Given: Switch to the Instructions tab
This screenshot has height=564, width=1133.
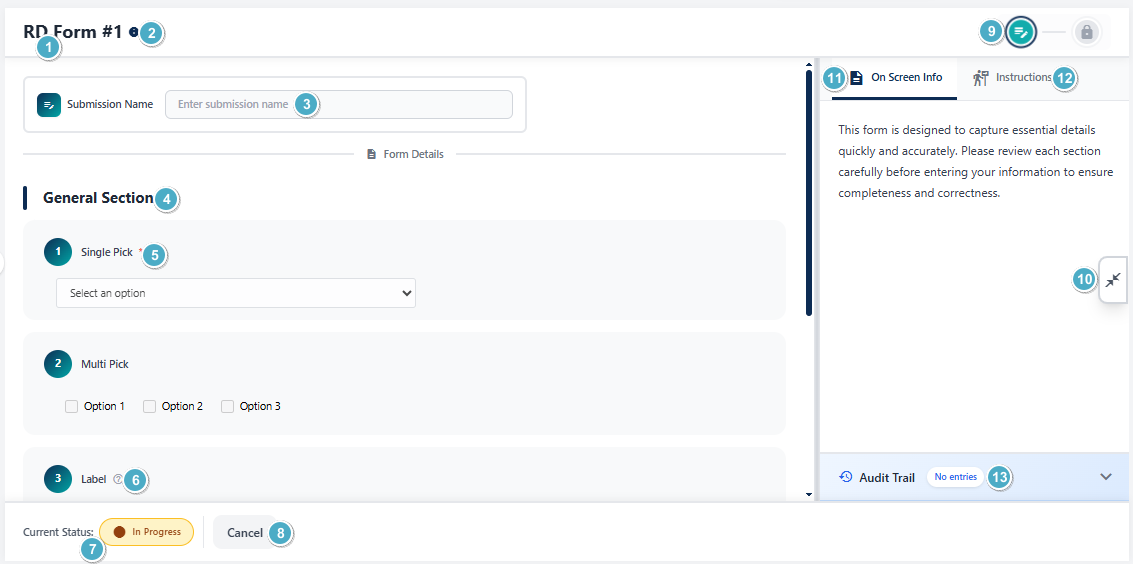Looking at the screenshot, I should (x=1012, y=77).
